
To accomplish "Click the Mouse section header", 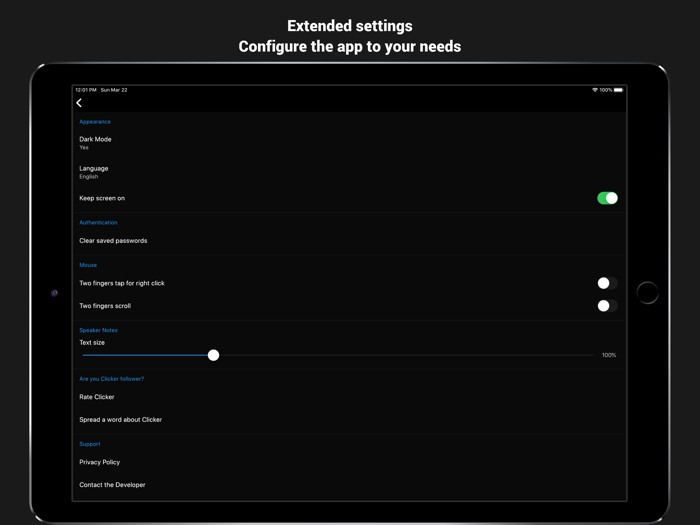I will [88, 265].
